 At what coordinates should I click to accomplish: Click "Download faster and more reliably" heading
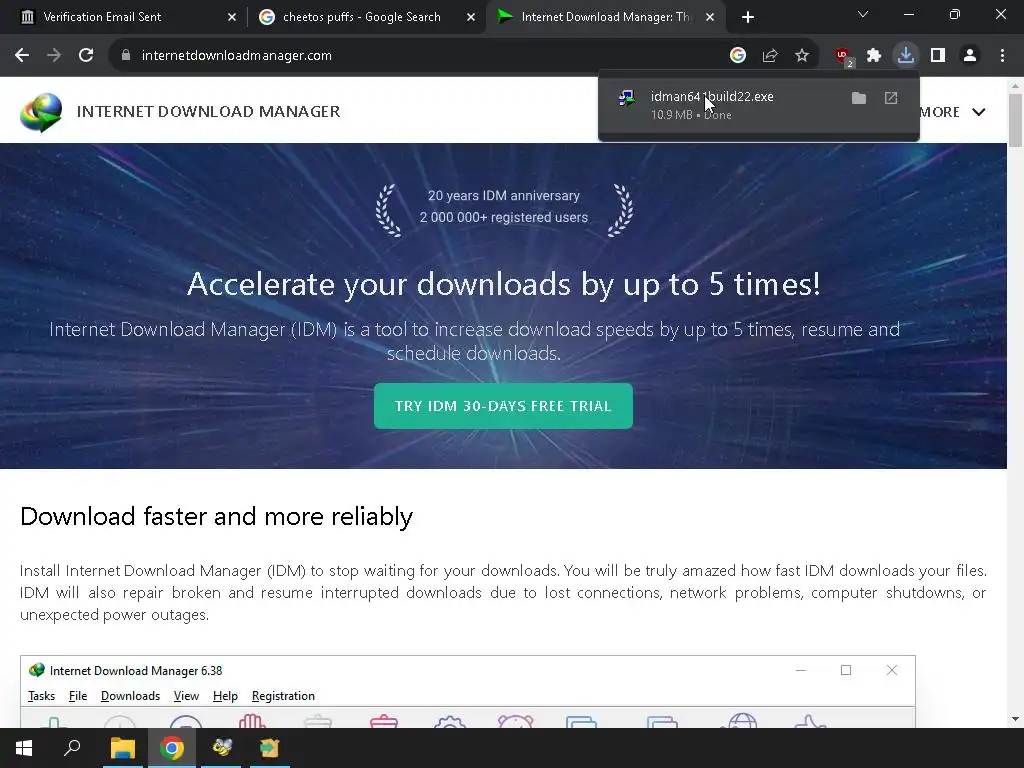(216, 517)
